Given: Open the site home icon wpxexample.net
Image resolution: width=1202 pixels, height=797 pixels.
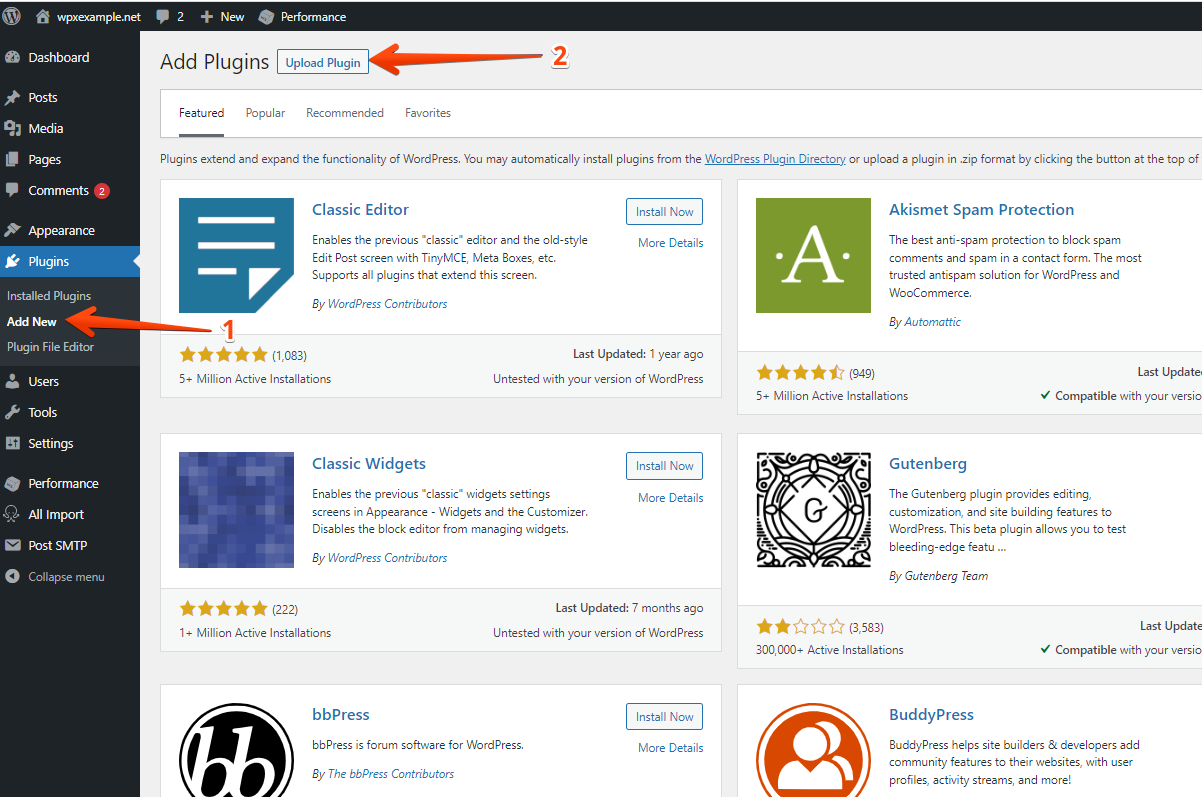Looking at the screenshot, I should pos(43,16).
